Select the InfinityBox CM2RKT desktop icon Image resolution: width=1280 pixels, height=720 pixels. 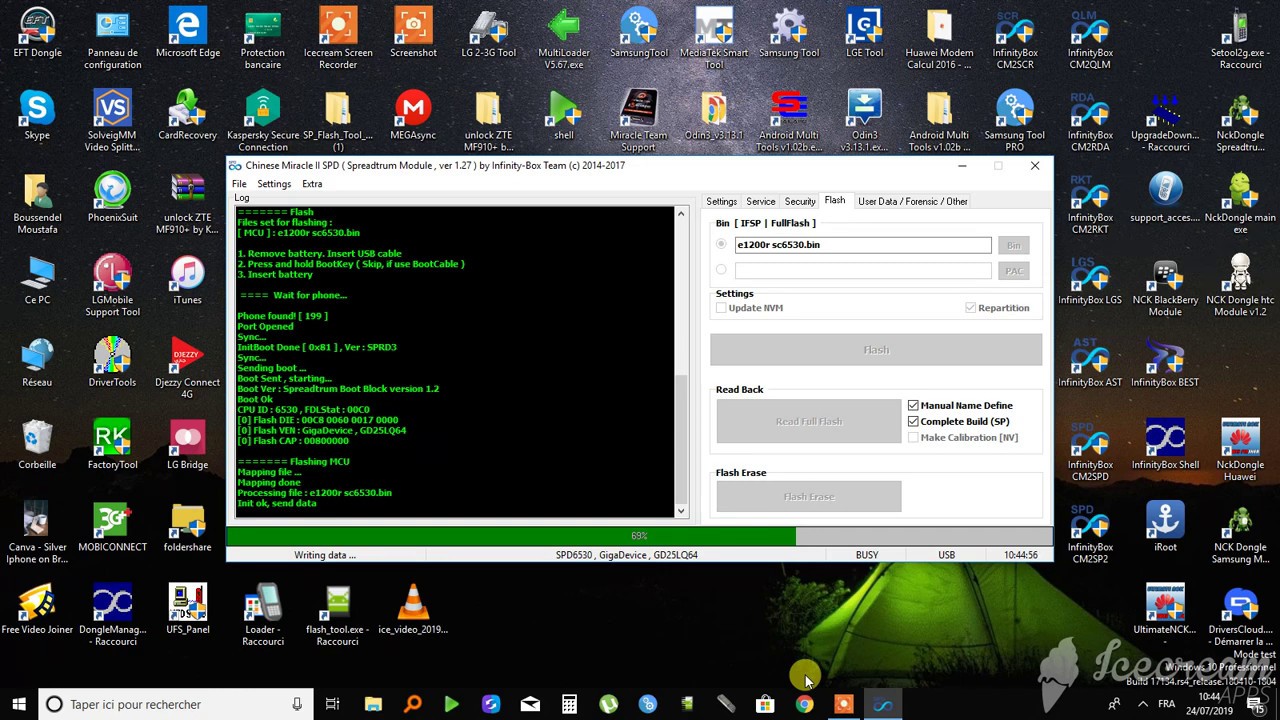pyautogui.click(x=1090, y=204)
